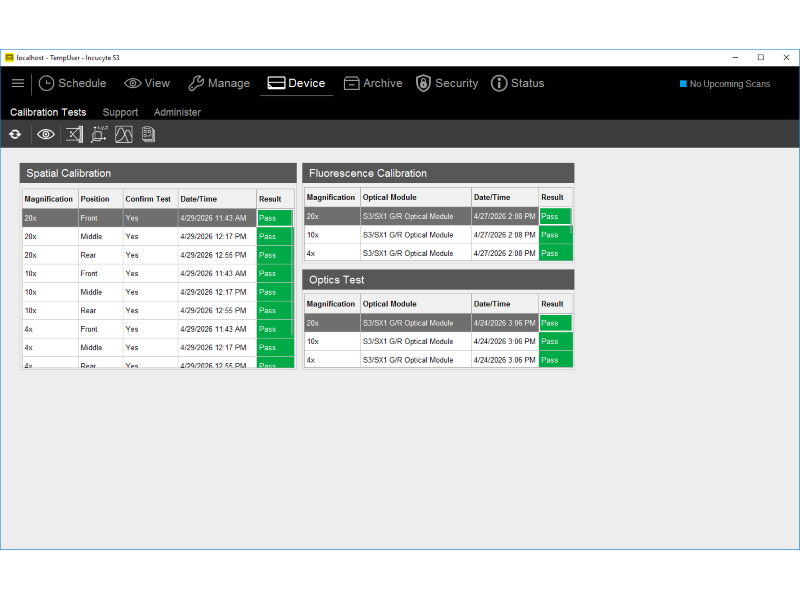Open the Manage section
The height and width of the screenshot is (600, 800).
(219, 83)
